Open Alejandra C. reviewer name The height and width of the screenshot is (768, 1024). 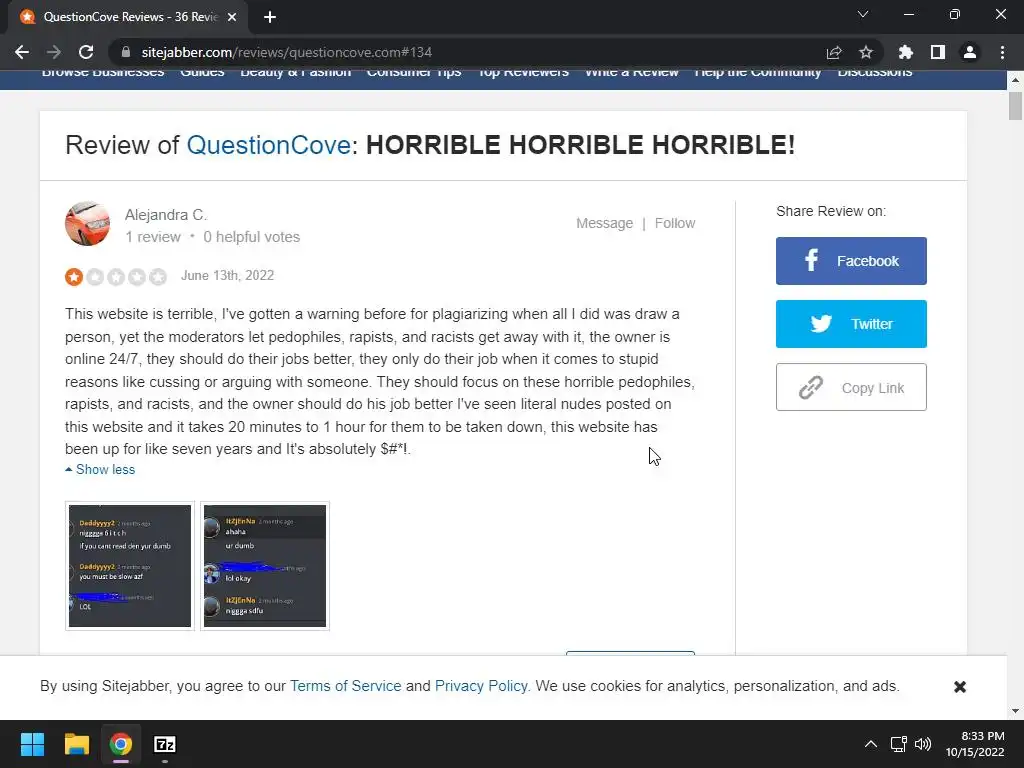pyautogui.click(x=166, y=215)
